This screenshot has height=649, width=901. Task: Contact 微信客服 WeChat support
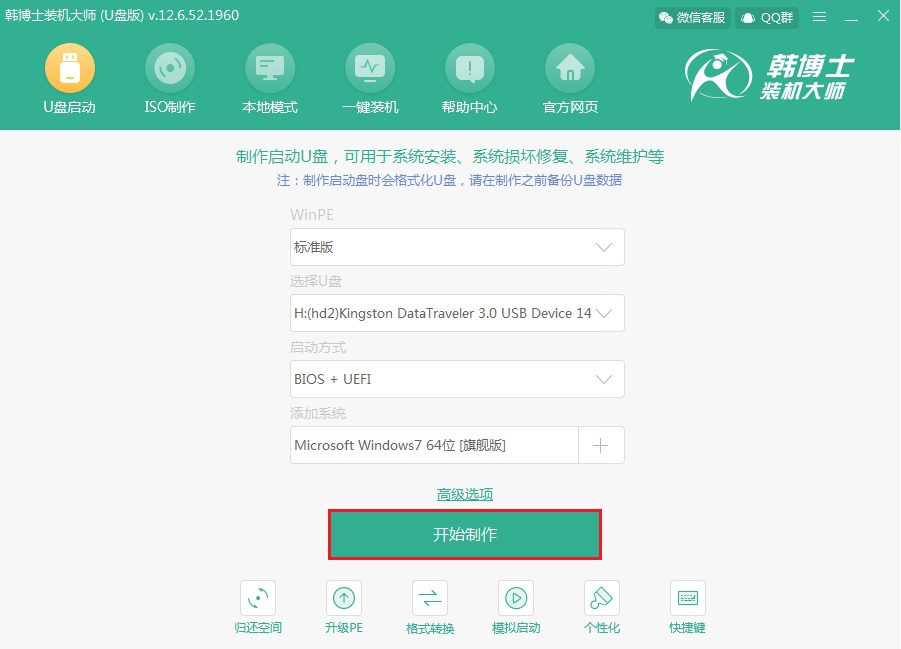(692, 17)
